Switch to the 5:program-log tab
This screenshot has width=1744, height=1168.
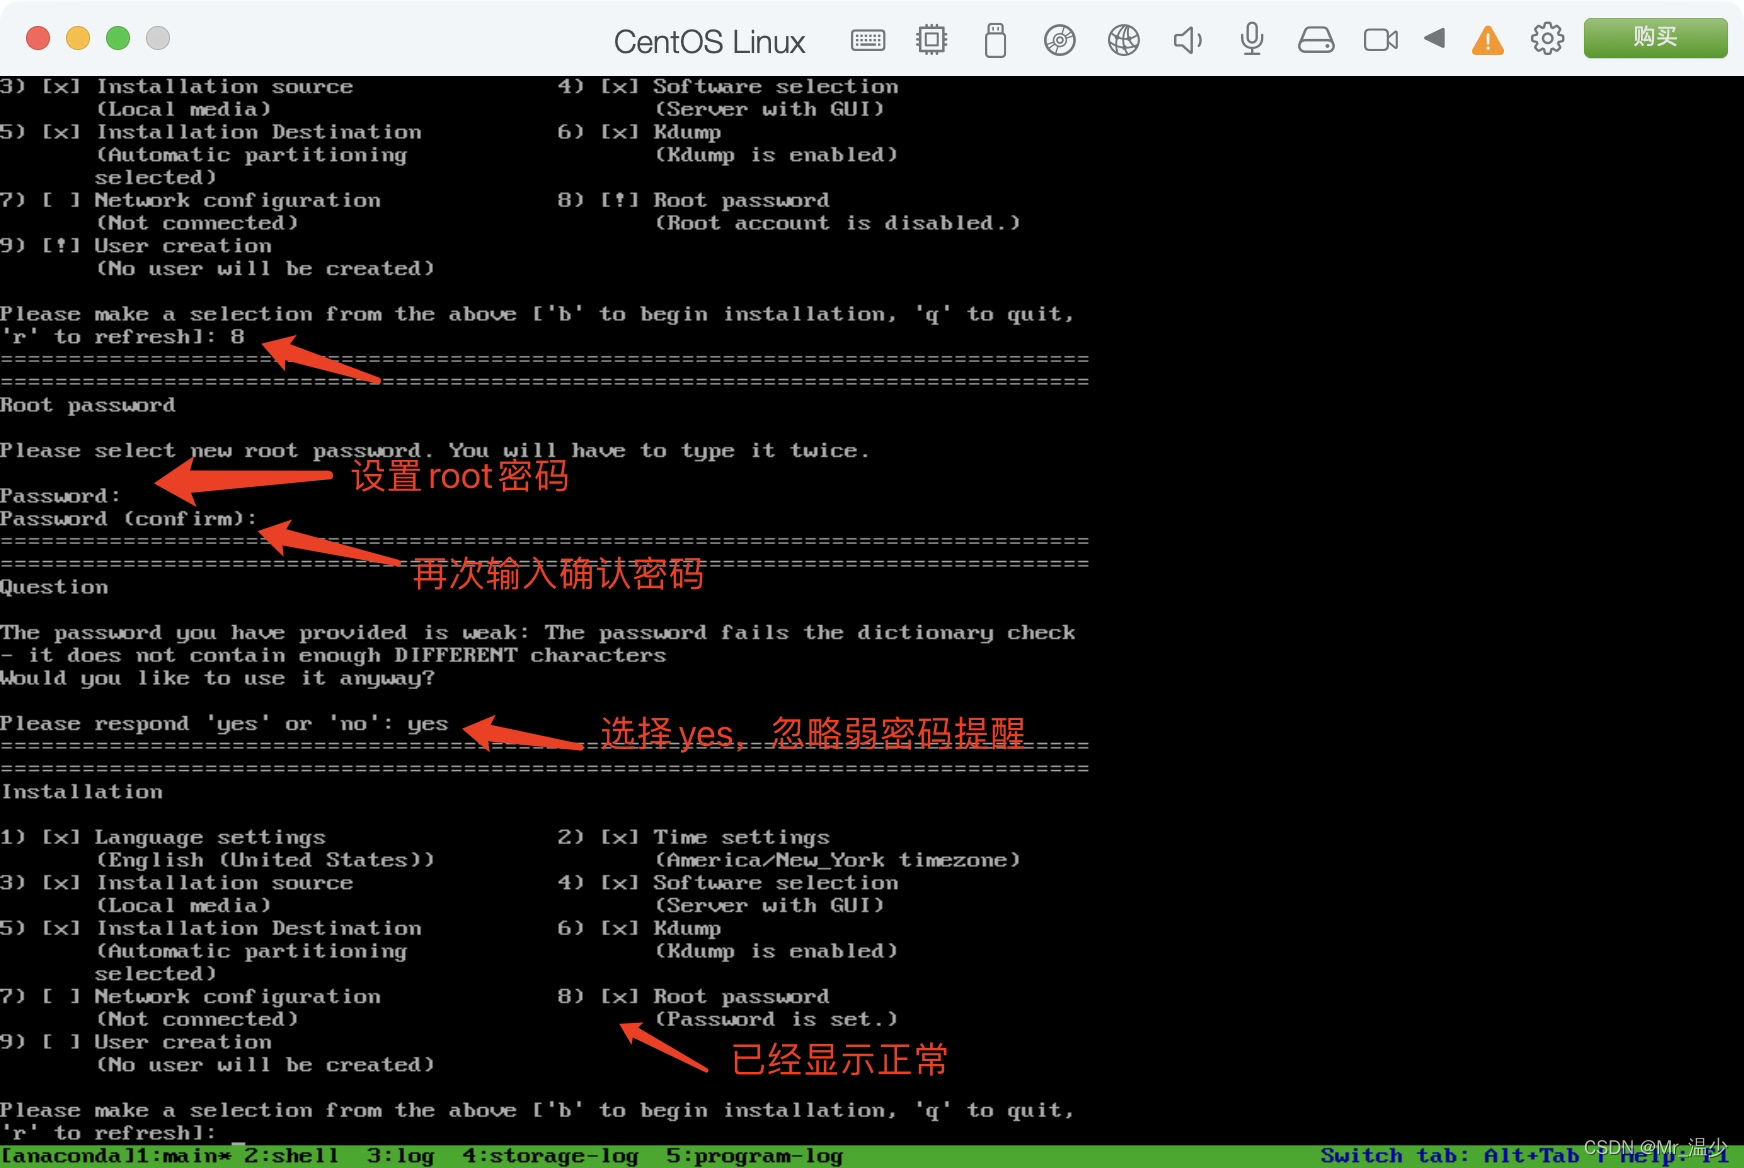pos(754,1156)
